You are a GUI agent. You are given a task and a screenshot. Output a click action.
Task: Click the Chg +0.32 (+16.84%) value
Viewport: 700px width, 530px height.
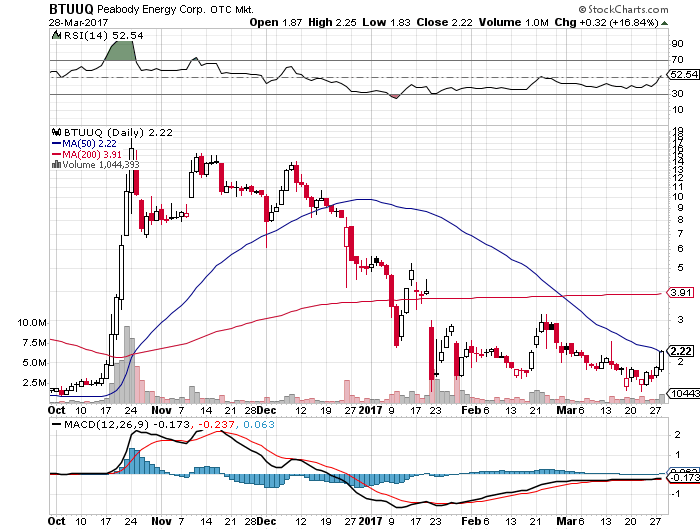tap(607, 22)
